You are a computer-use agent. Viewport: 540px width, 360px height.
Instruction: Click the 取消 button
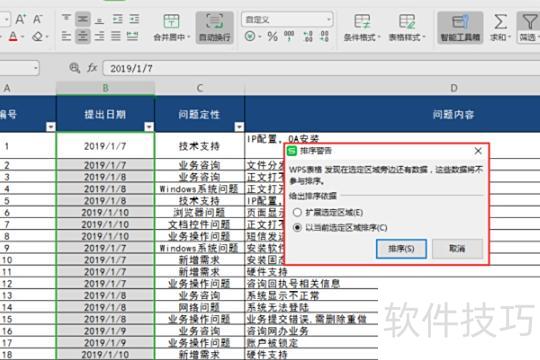457,248
